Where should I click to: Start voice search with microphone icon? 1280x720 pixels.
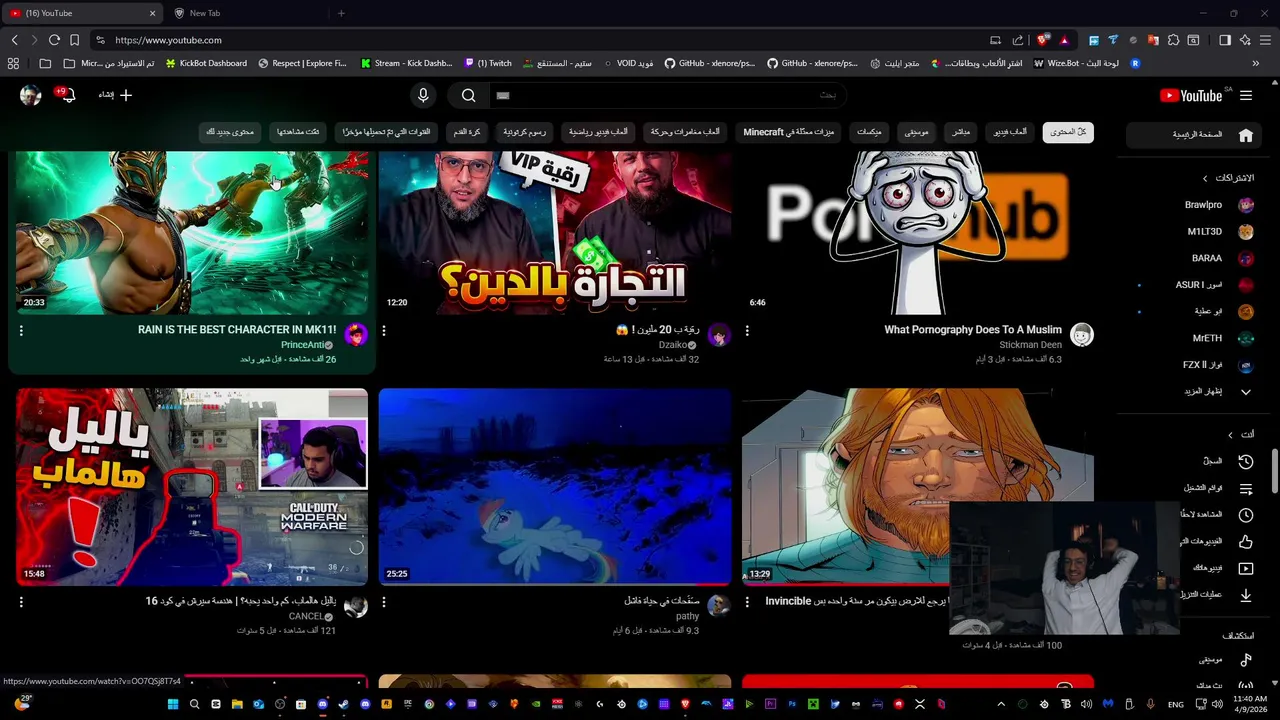[423, 95]
